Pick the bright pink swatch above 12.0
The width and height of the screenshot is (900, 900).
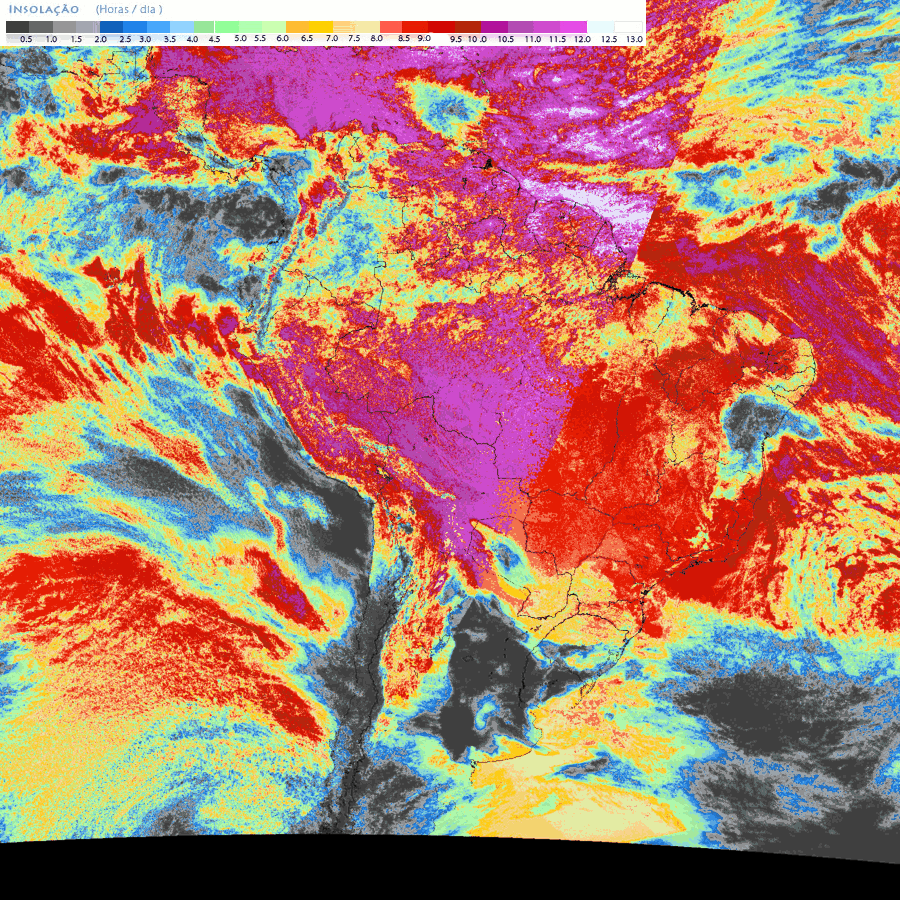573,27
